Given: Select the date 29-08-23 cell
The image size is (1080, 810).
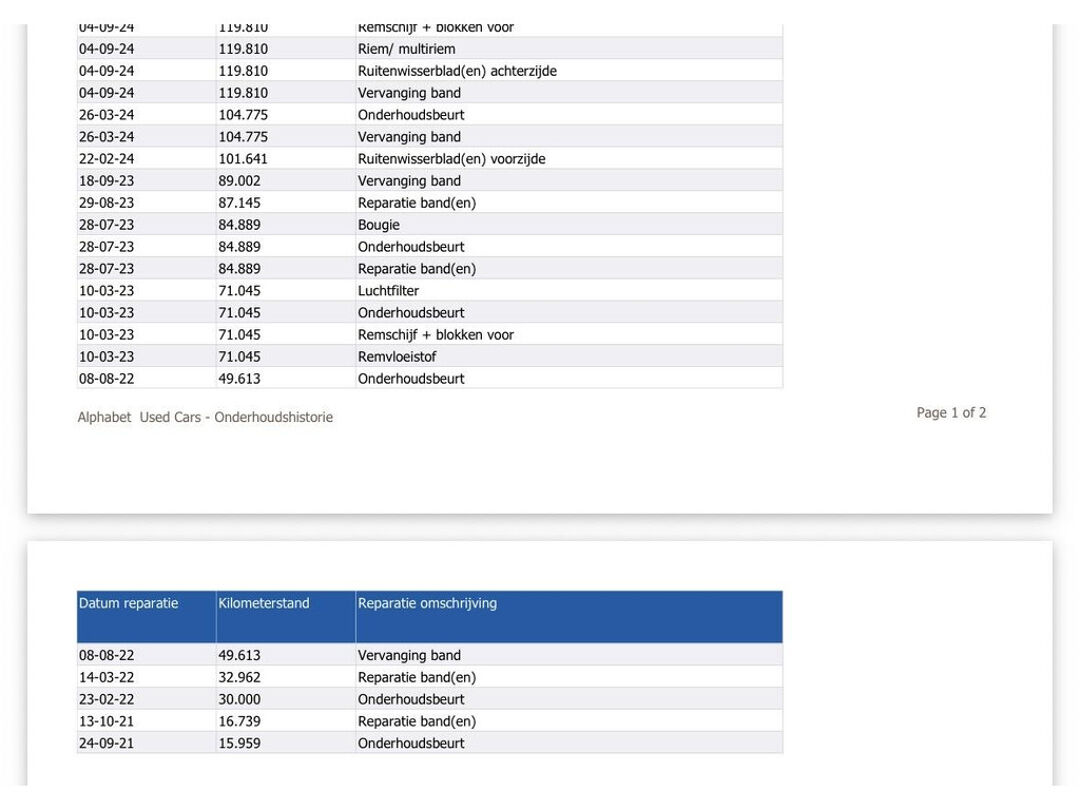Looking at the screenshot, I should (x=107, y=203).
